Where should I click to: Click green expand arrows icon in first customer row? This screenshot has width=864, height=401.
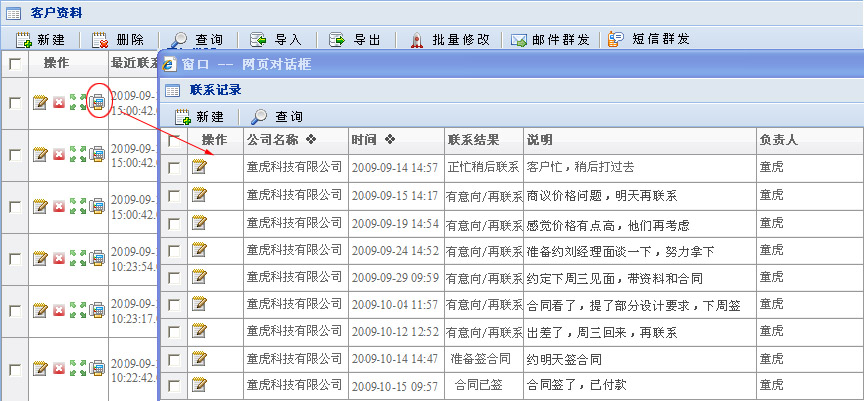pos(78,102)
